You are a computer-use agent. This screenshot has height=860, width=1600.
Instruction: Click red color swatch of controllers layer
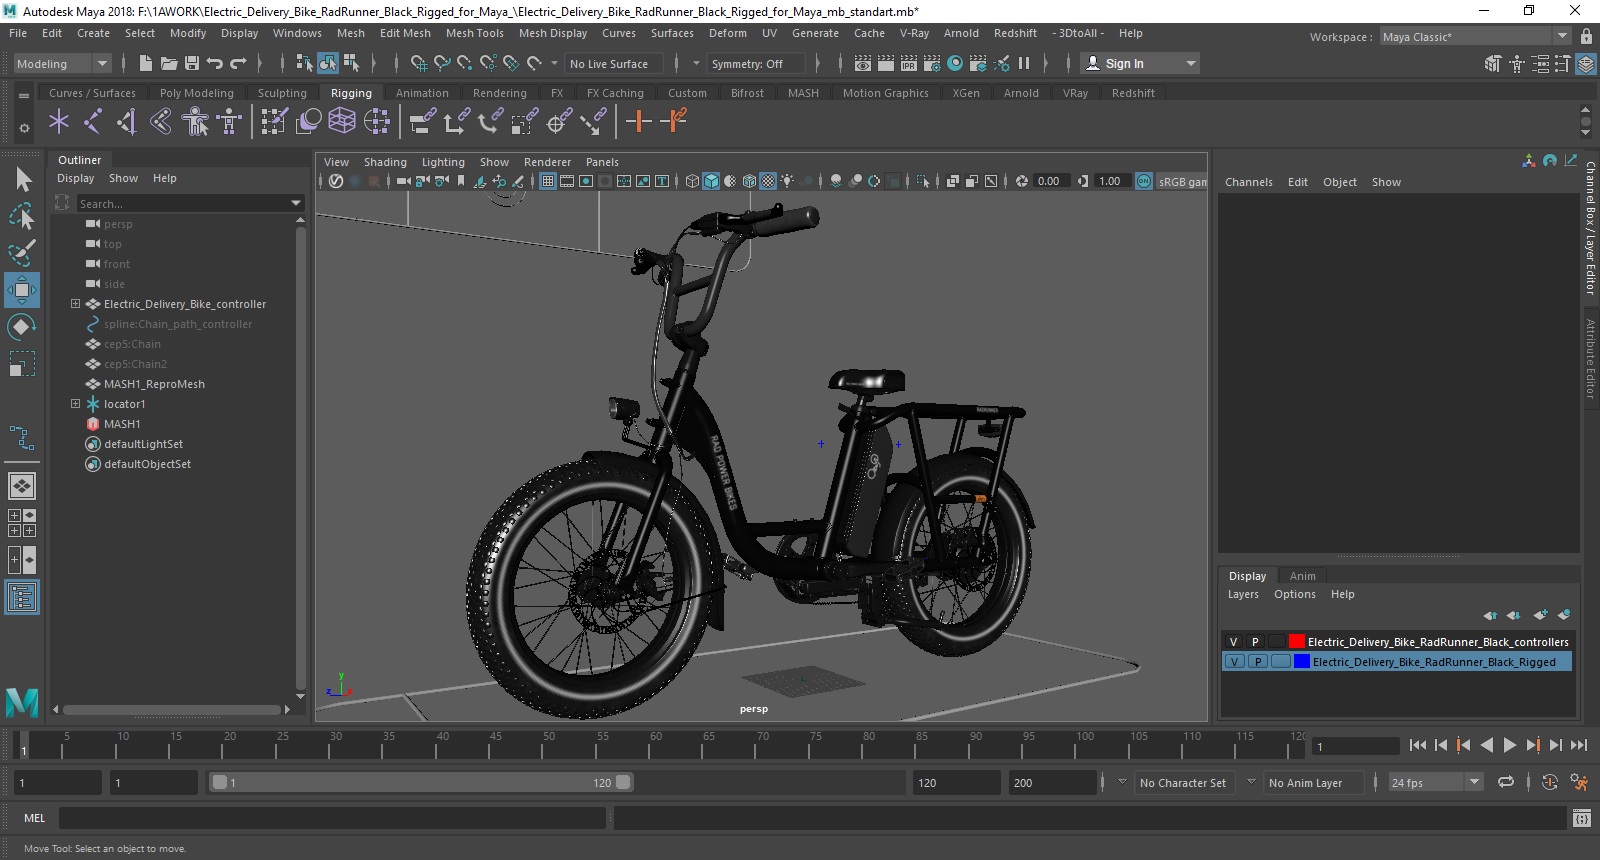pos(1296,642)
